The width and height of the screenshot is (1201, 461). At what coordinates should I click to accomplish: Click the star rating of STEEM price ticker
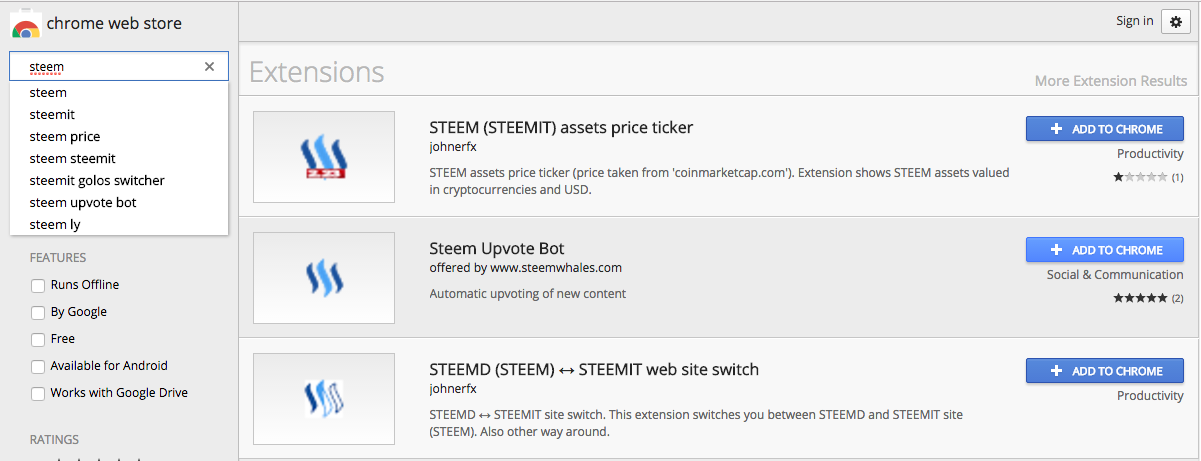(x=1140, y=177)
